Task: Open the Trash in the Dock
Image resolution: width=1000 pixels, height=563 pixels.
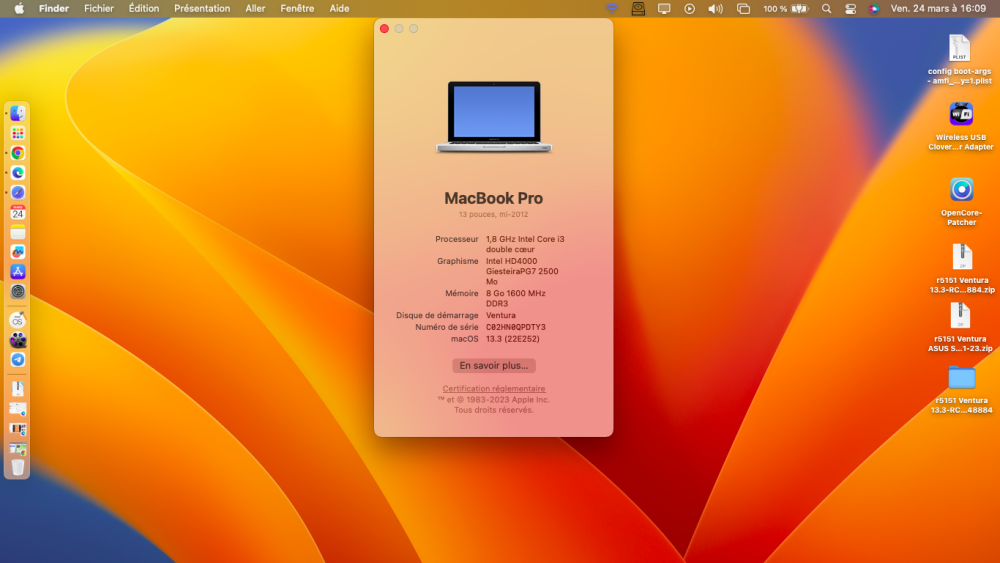Action: coord(18,467)
